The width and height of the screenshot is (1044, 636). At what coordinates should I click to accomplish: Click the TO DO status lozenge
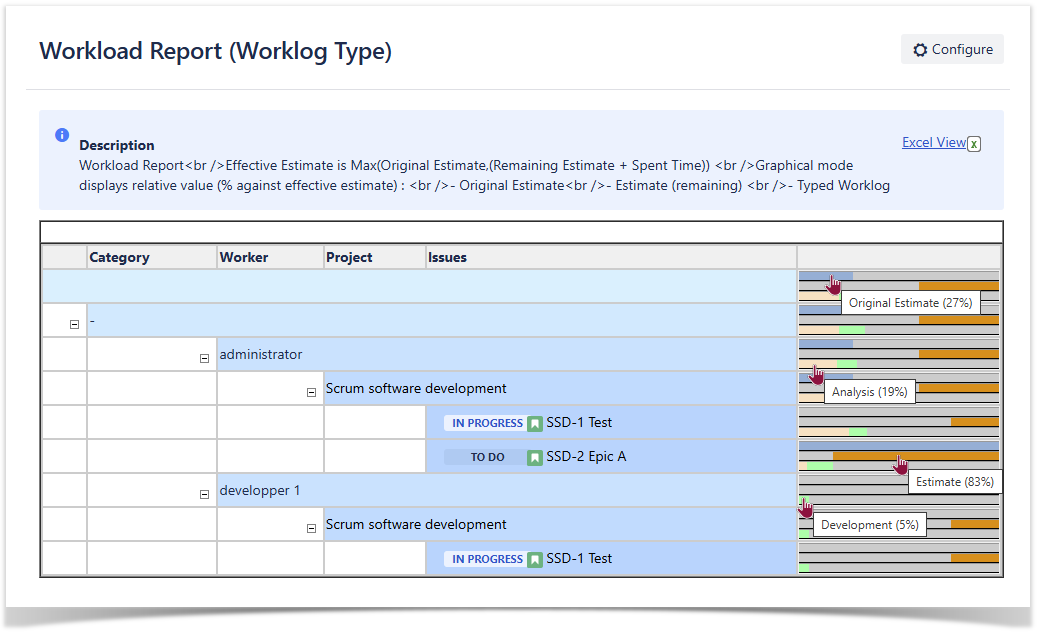(487, 457)
